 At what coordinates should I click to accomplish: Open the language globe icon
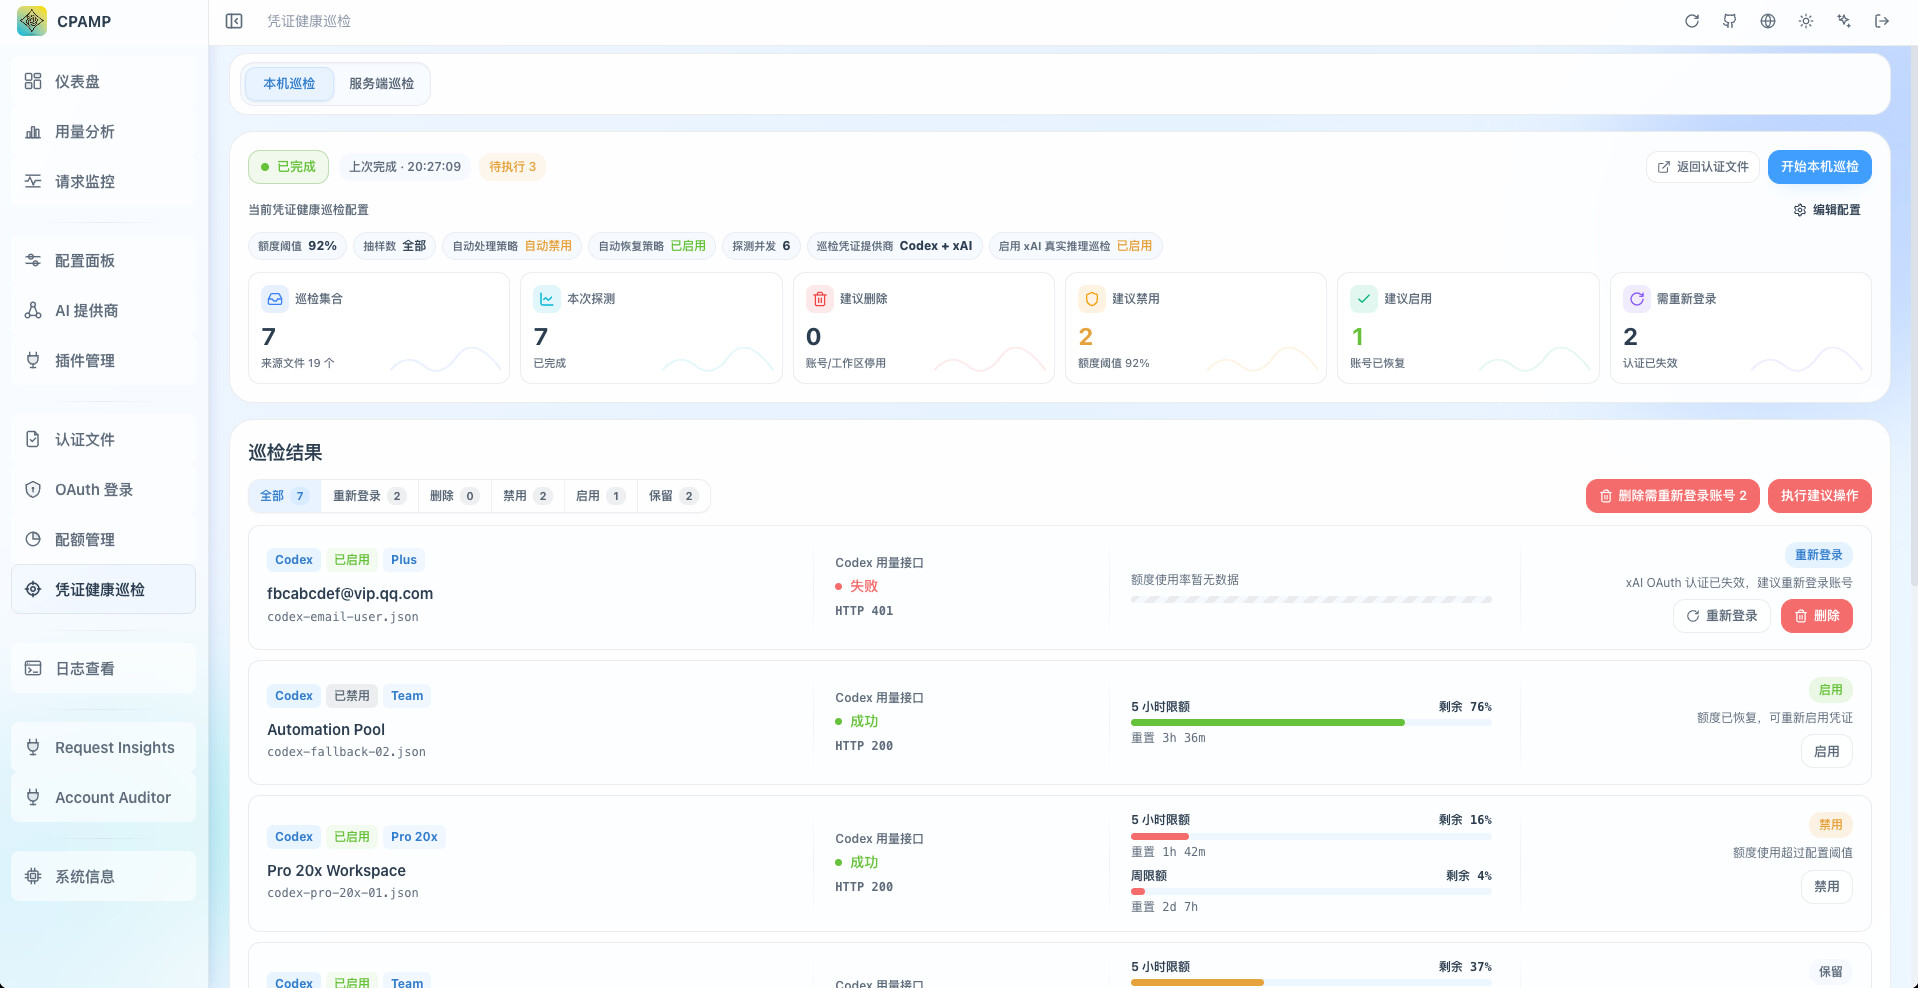tap(1768, 21)
